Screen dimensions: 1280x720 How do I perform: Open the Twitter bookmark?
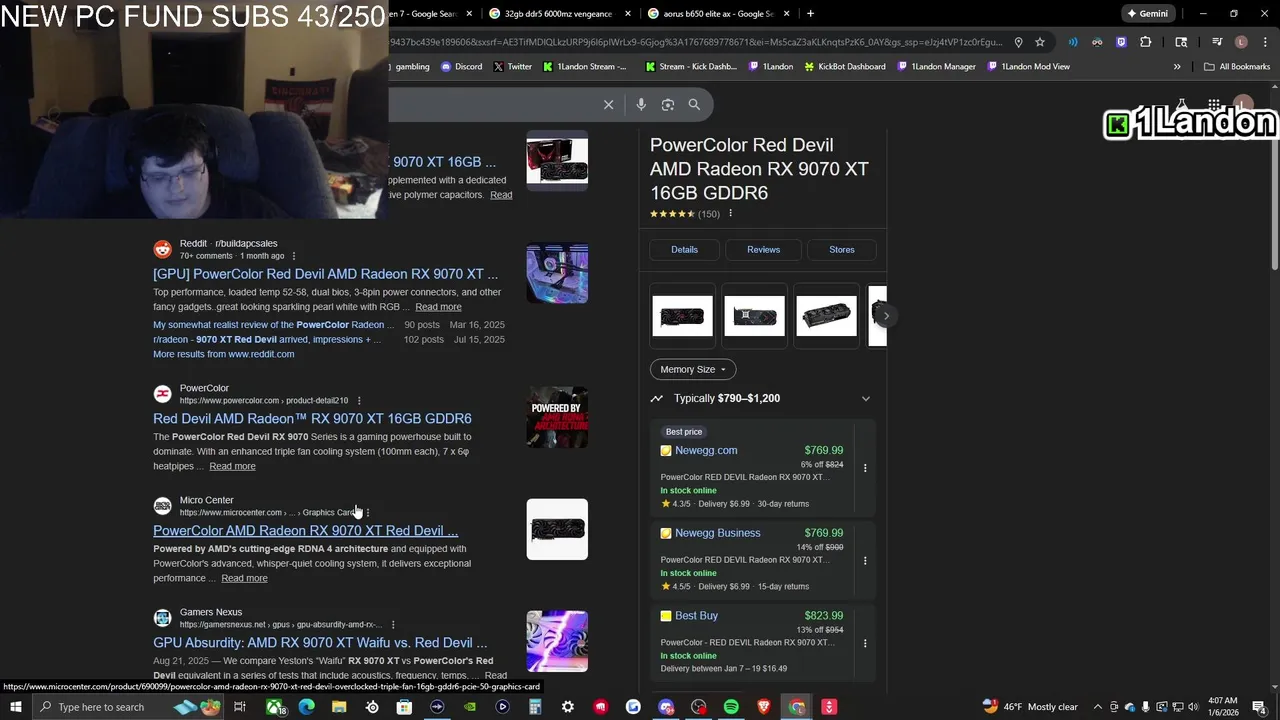[513, 67]
